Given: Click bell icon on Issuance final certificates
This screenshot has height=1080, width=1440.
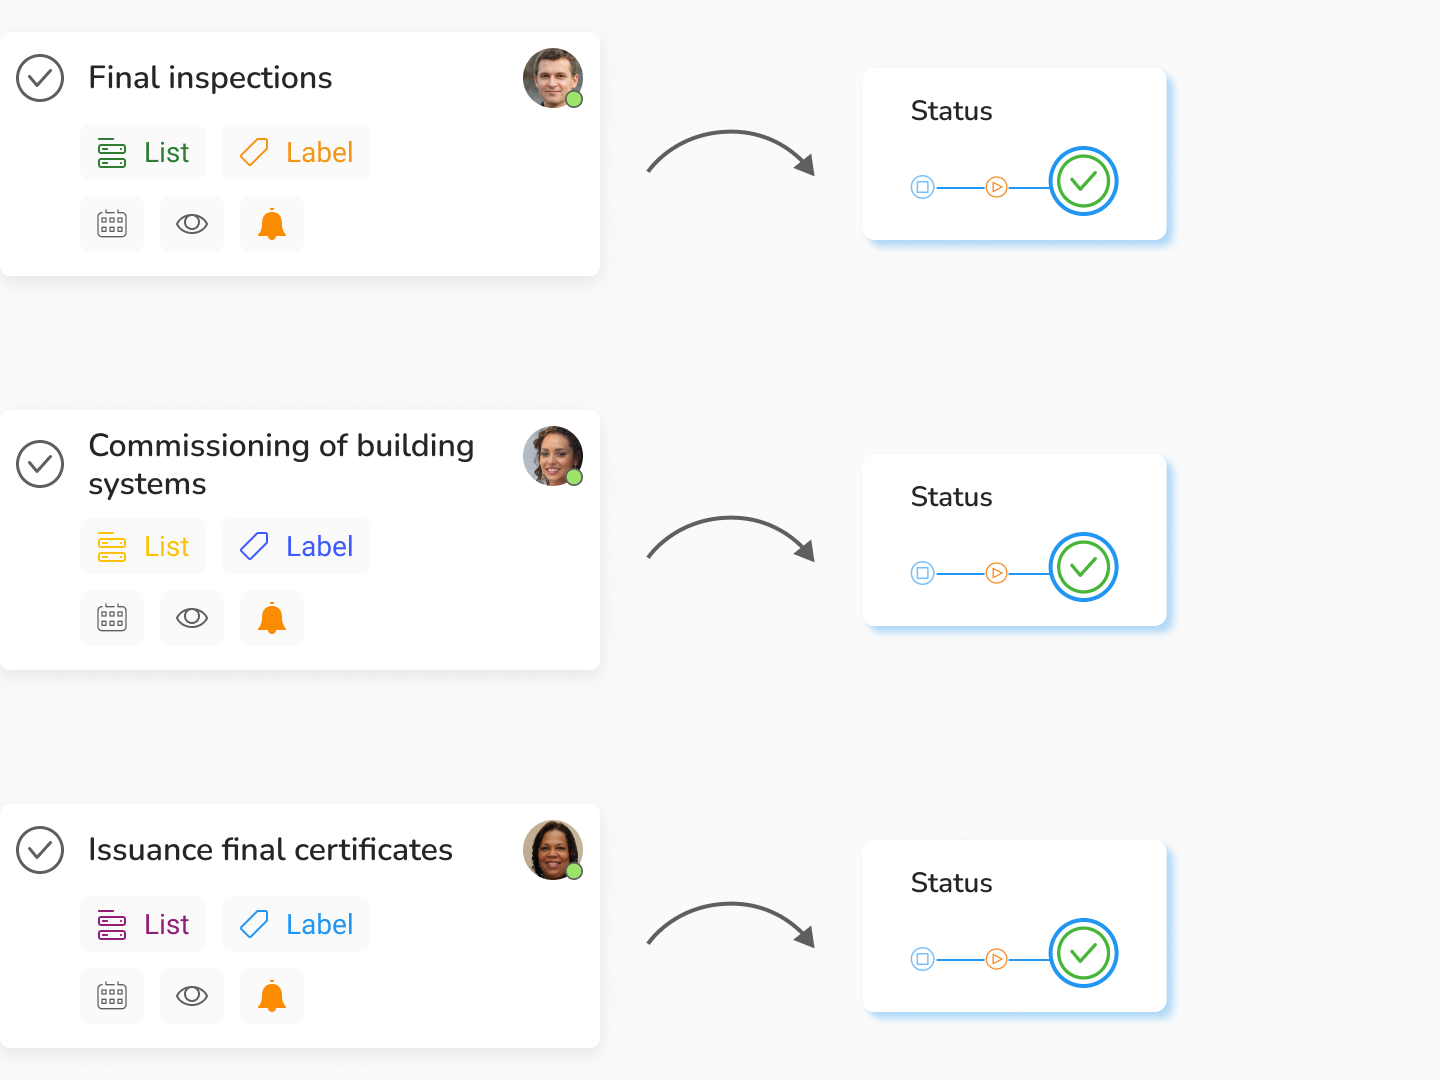Looking at the screenshot, I should point(272,996).
